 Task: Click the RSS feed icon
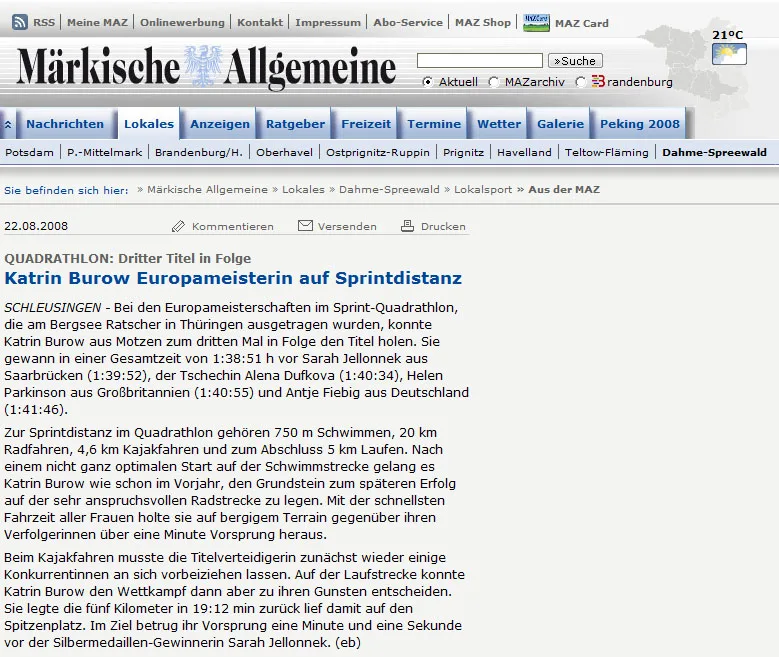point(19,22)
